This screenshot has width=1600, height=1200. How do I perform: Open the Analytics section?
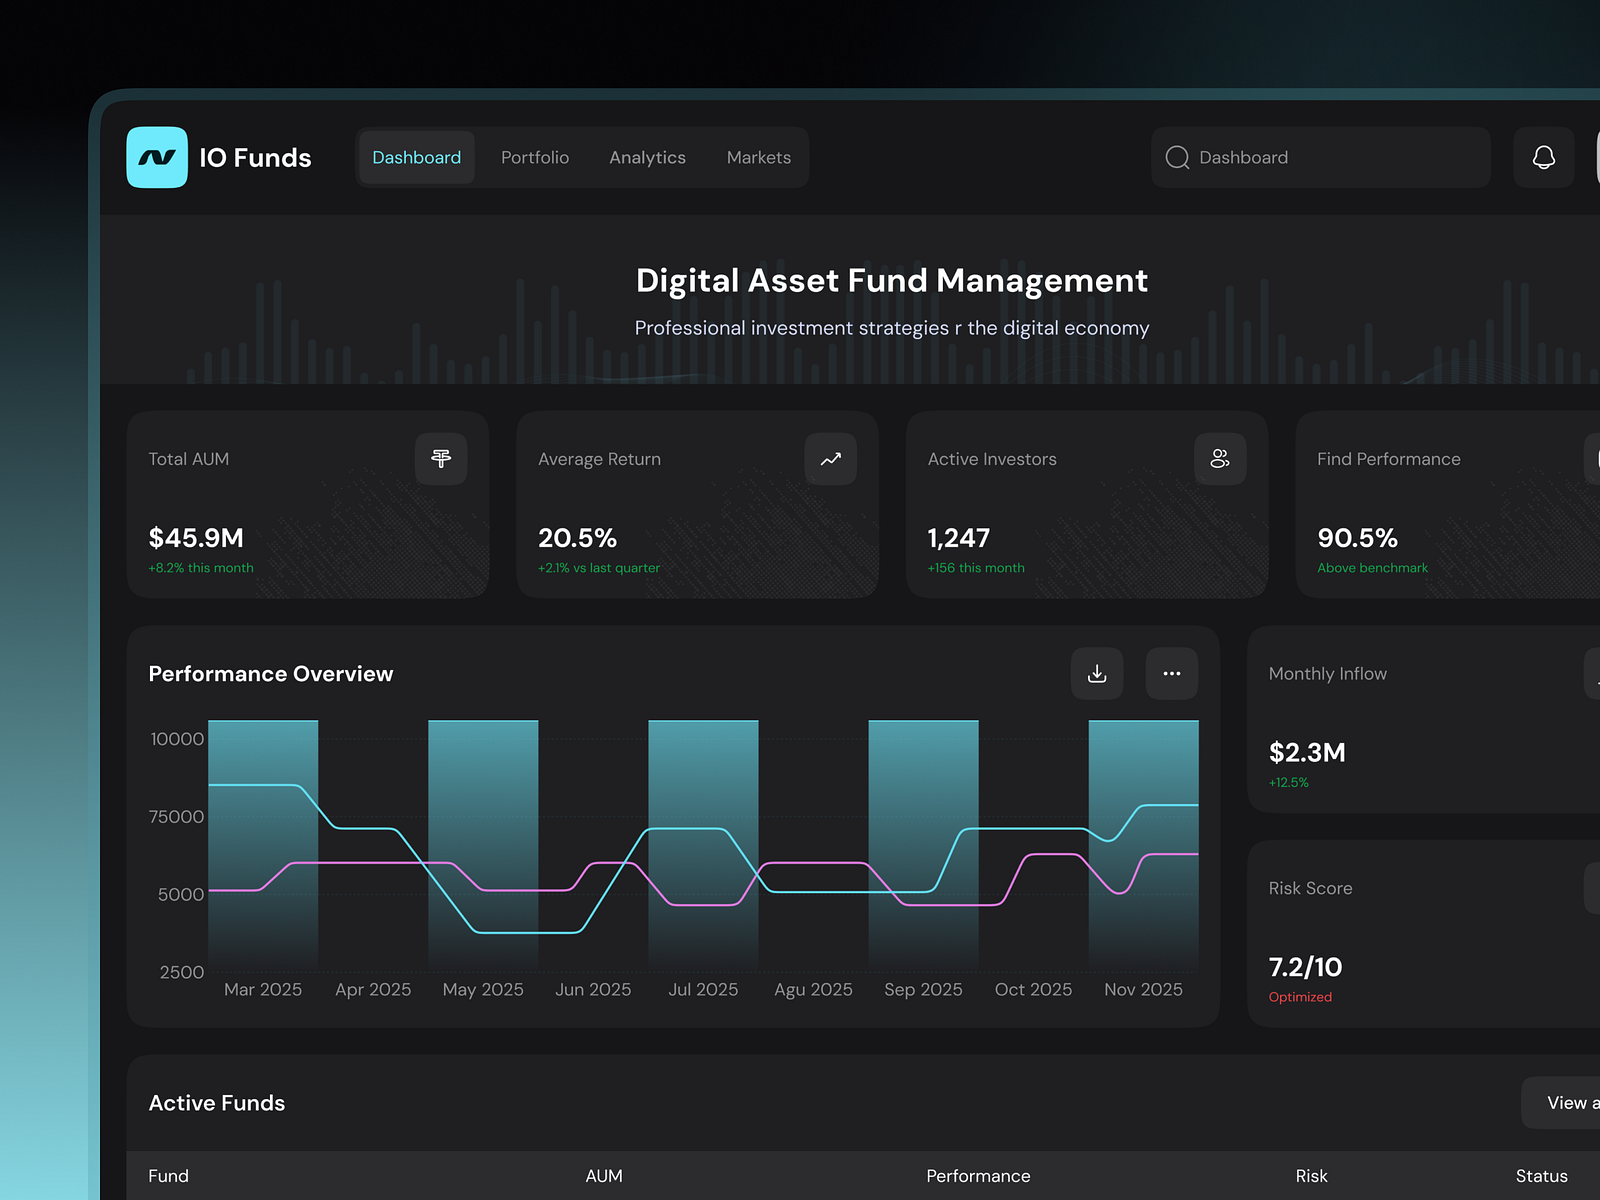click(x=647, y=157)
